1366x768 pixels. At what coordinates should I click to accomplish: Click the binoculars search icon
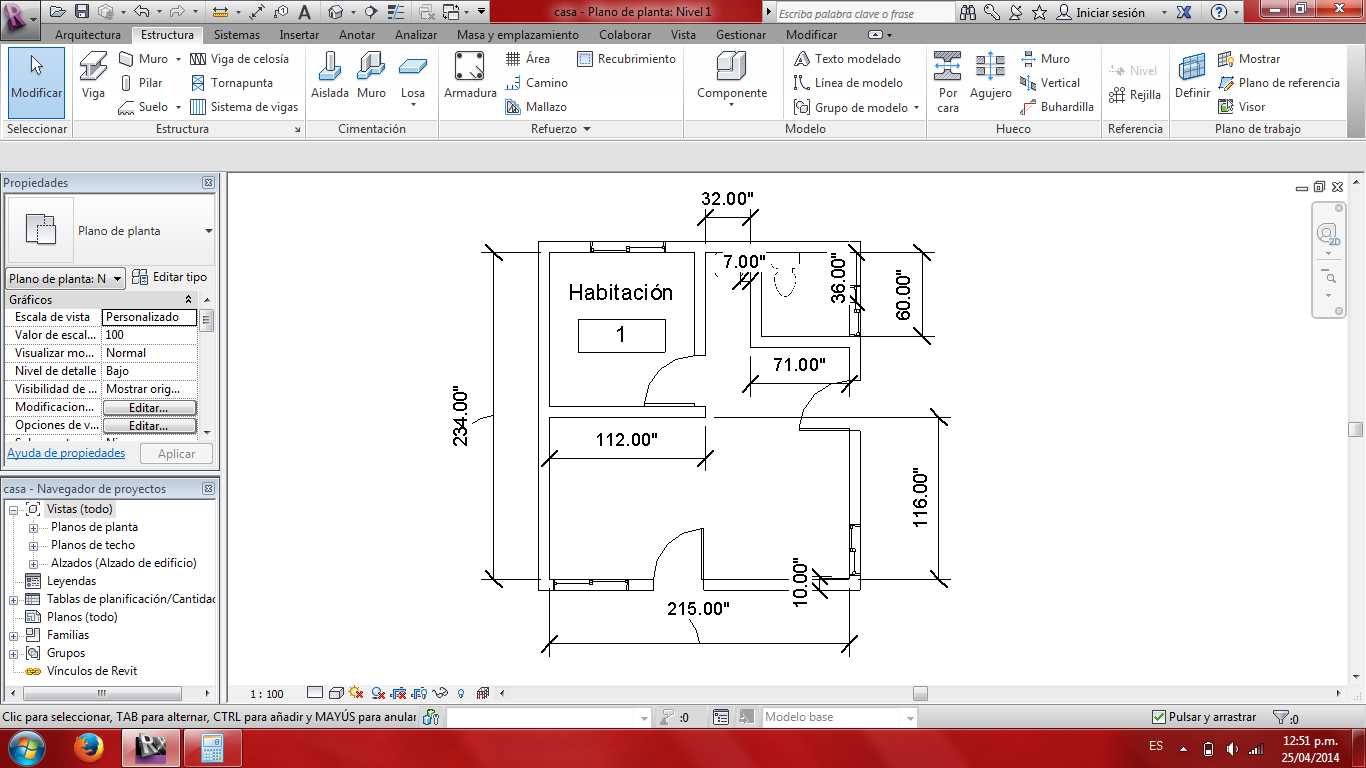[968, 12]
